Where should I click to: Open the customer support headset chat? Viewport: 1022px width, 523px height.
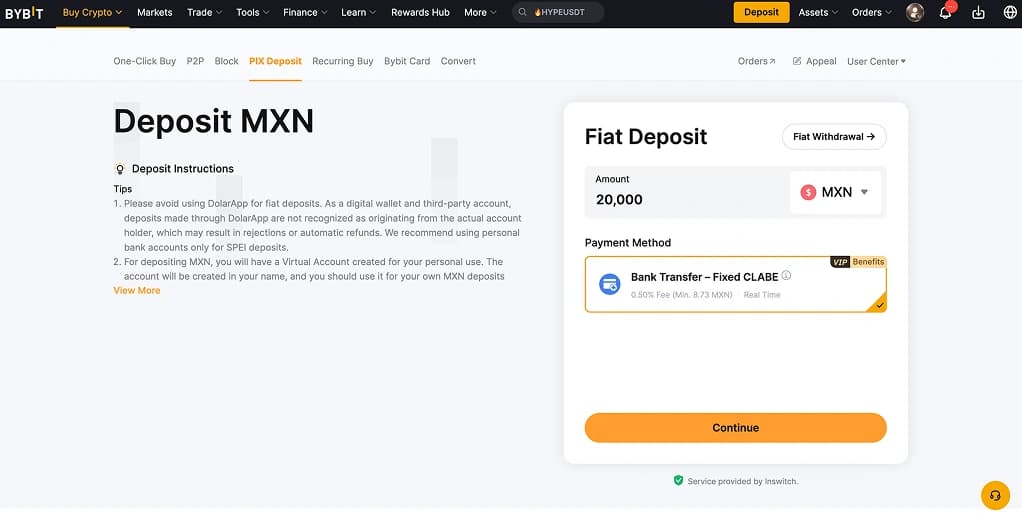click(x=995, y=495)
